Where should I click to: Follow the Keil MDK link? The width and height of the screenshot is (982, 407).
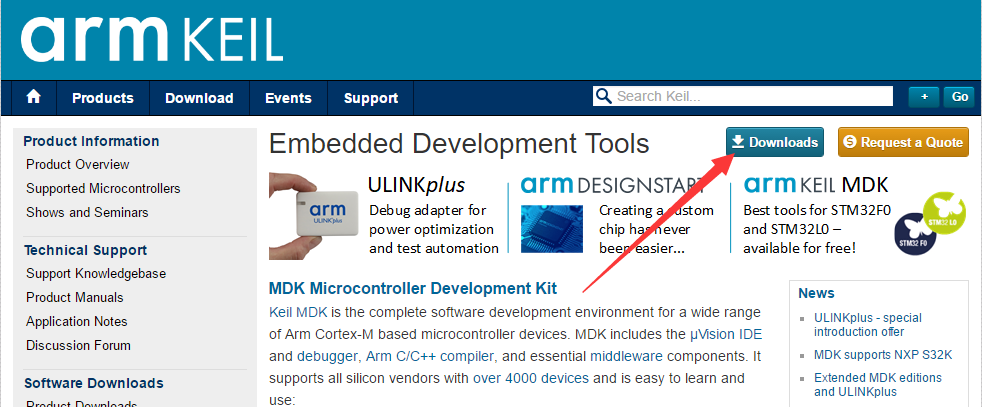point(298,312)
